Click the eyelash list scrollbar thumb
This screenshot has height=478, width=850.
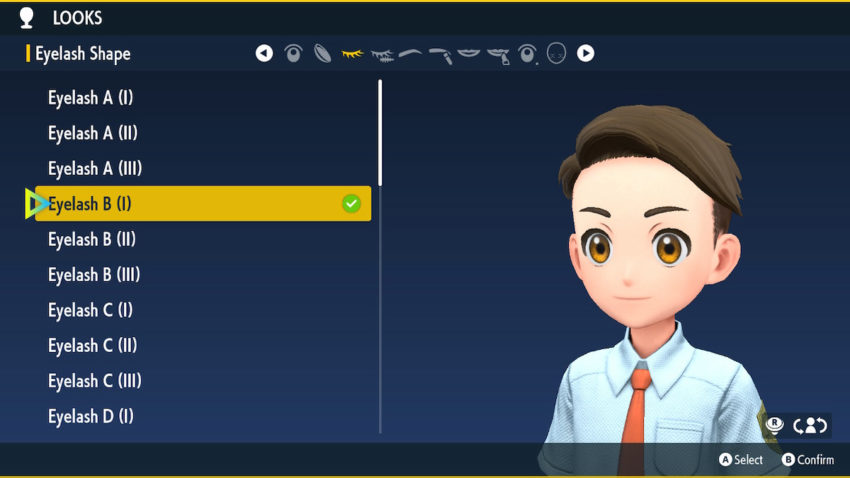click(x=380, y=133)
